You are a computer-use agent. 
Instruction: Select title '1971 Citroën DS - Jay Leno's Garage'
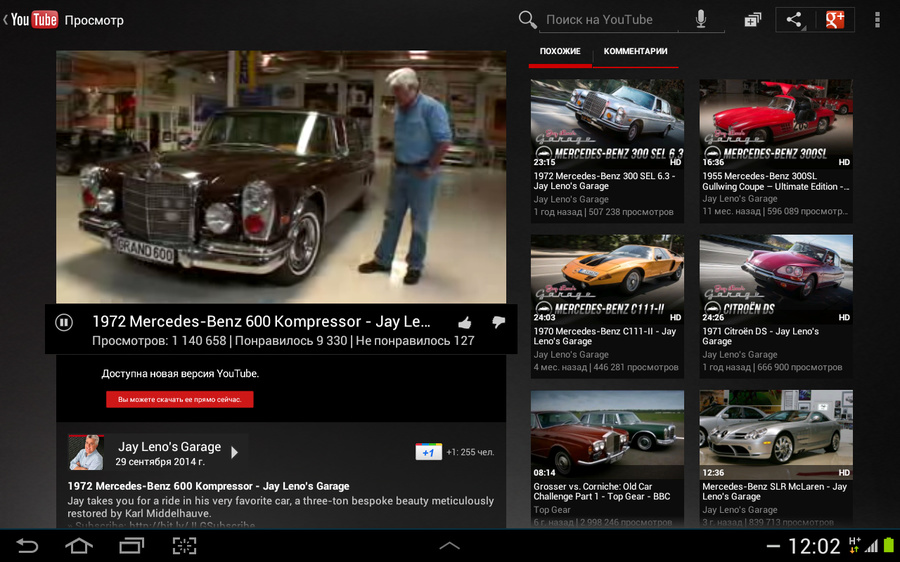(761, 336)
